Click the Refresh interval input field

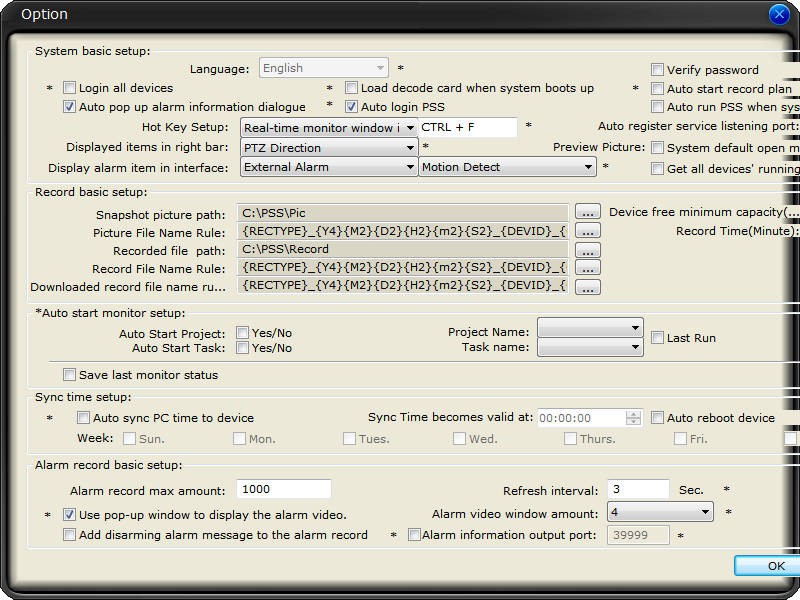pyautogui.click(x=637, y=490)
